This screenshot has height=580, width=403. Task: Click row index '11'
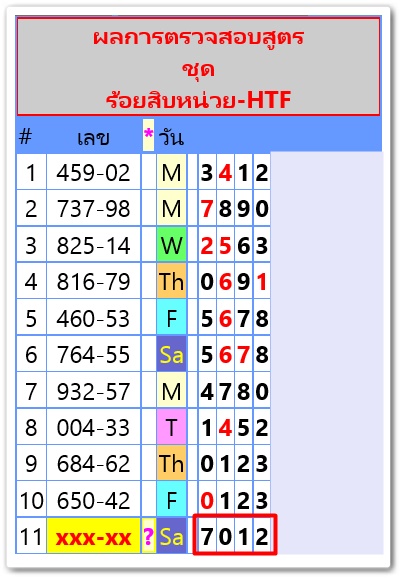tap(31, 536)
